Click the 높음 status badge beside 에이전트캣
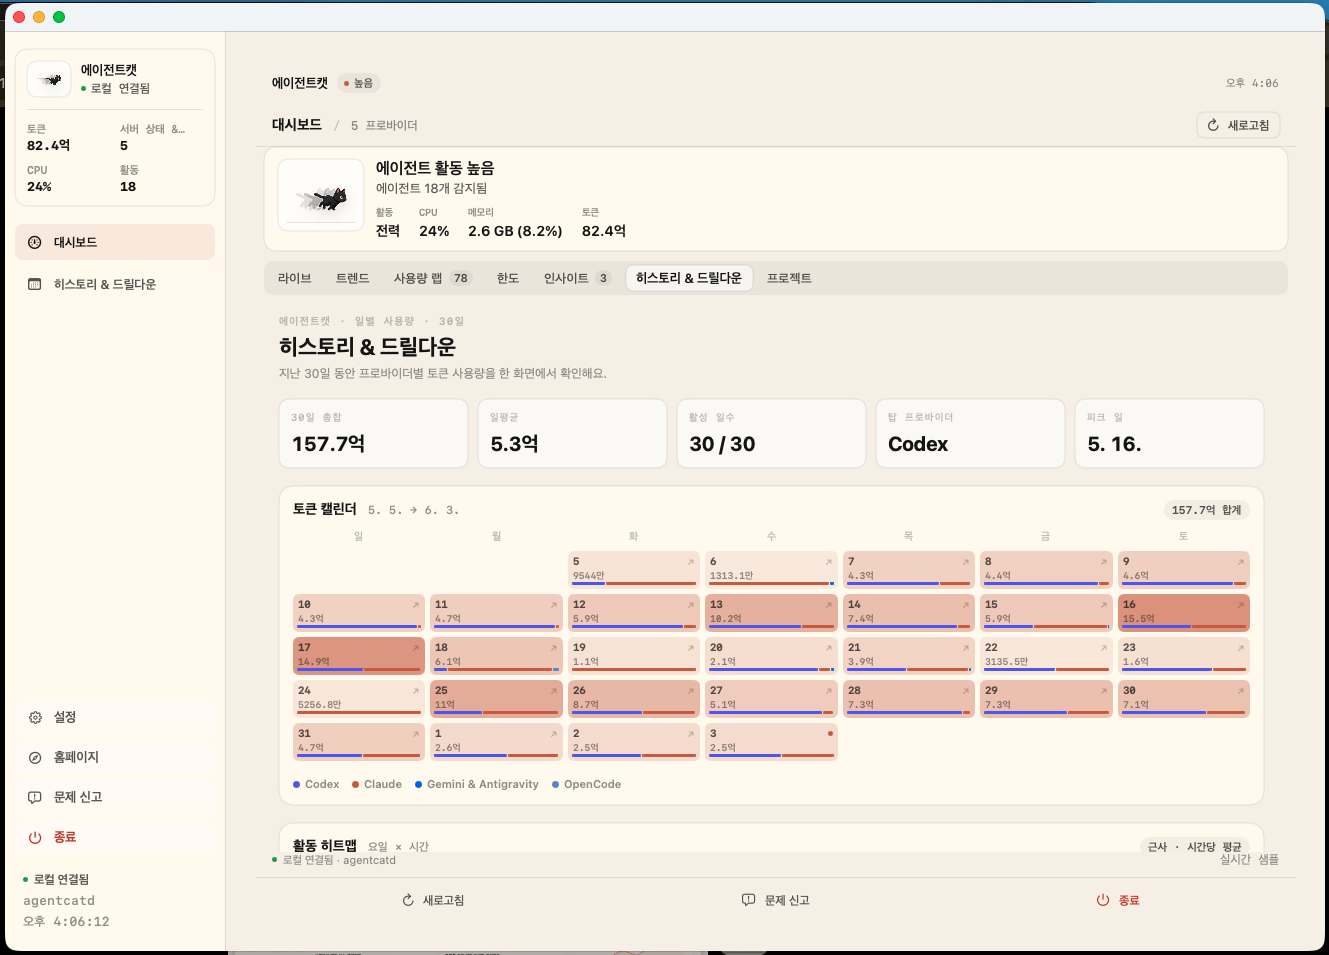Image resolution: width=1329 pixels, height=955 pixels. [358, 83]
